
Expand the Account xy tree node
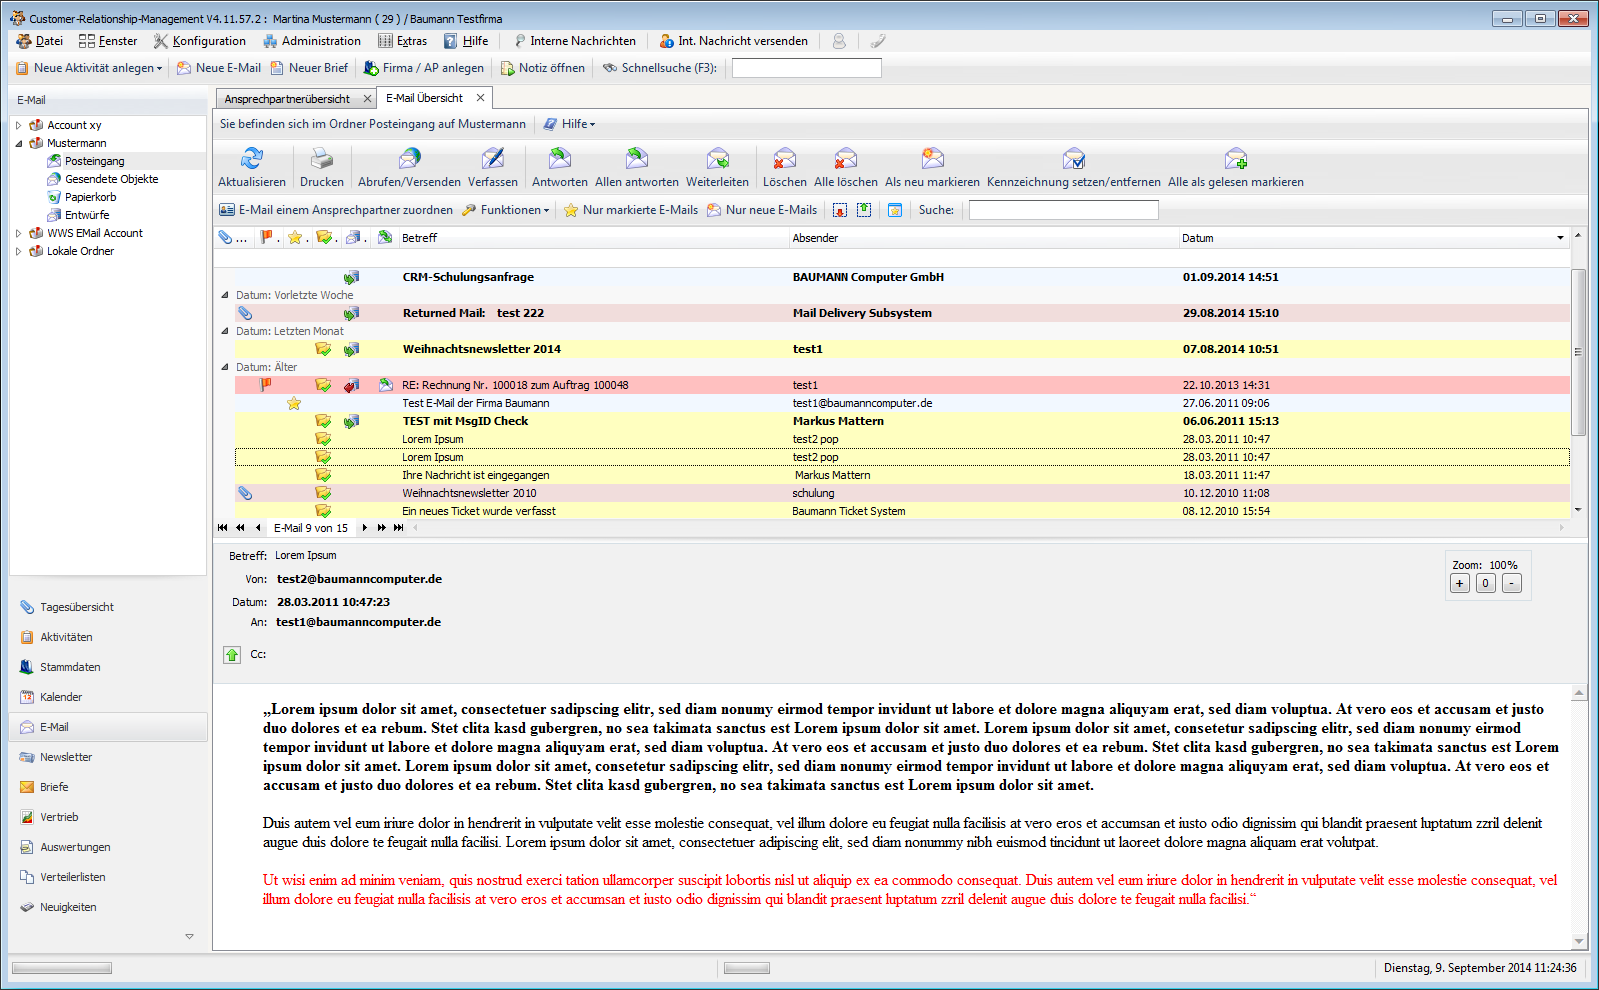18,126
